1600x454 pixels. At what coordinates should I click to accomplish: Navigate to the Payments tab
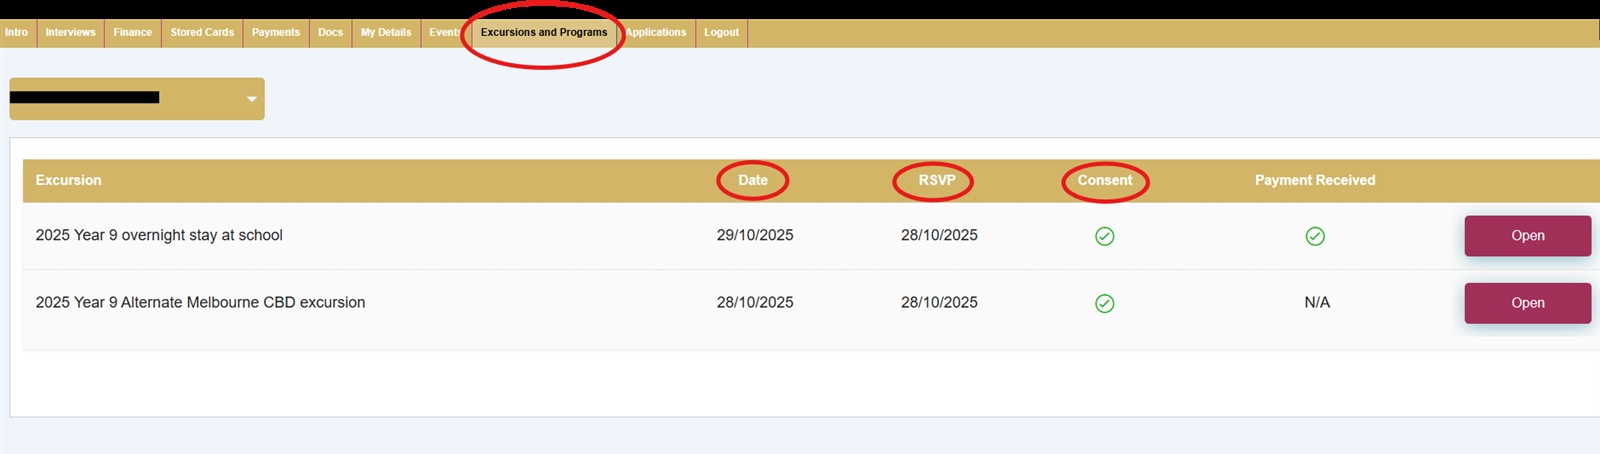[275, 33]
